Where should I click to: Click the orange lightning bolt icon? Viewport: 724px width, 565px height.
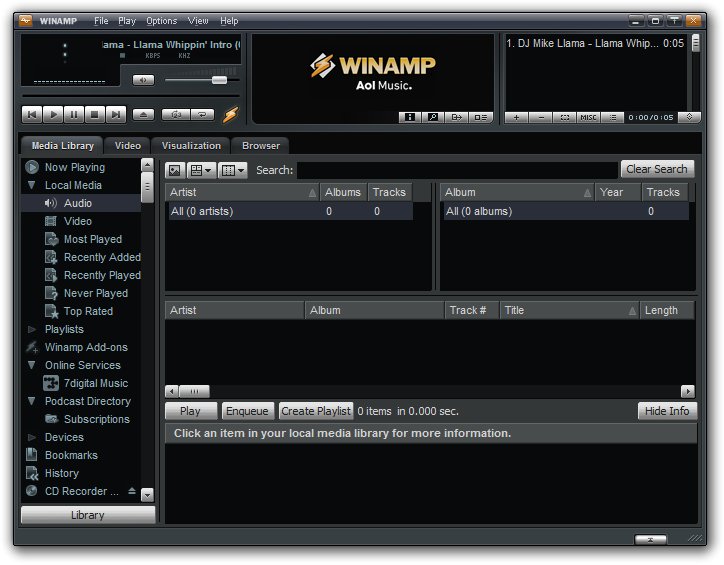pyautogui.click(x=230, y=114)
